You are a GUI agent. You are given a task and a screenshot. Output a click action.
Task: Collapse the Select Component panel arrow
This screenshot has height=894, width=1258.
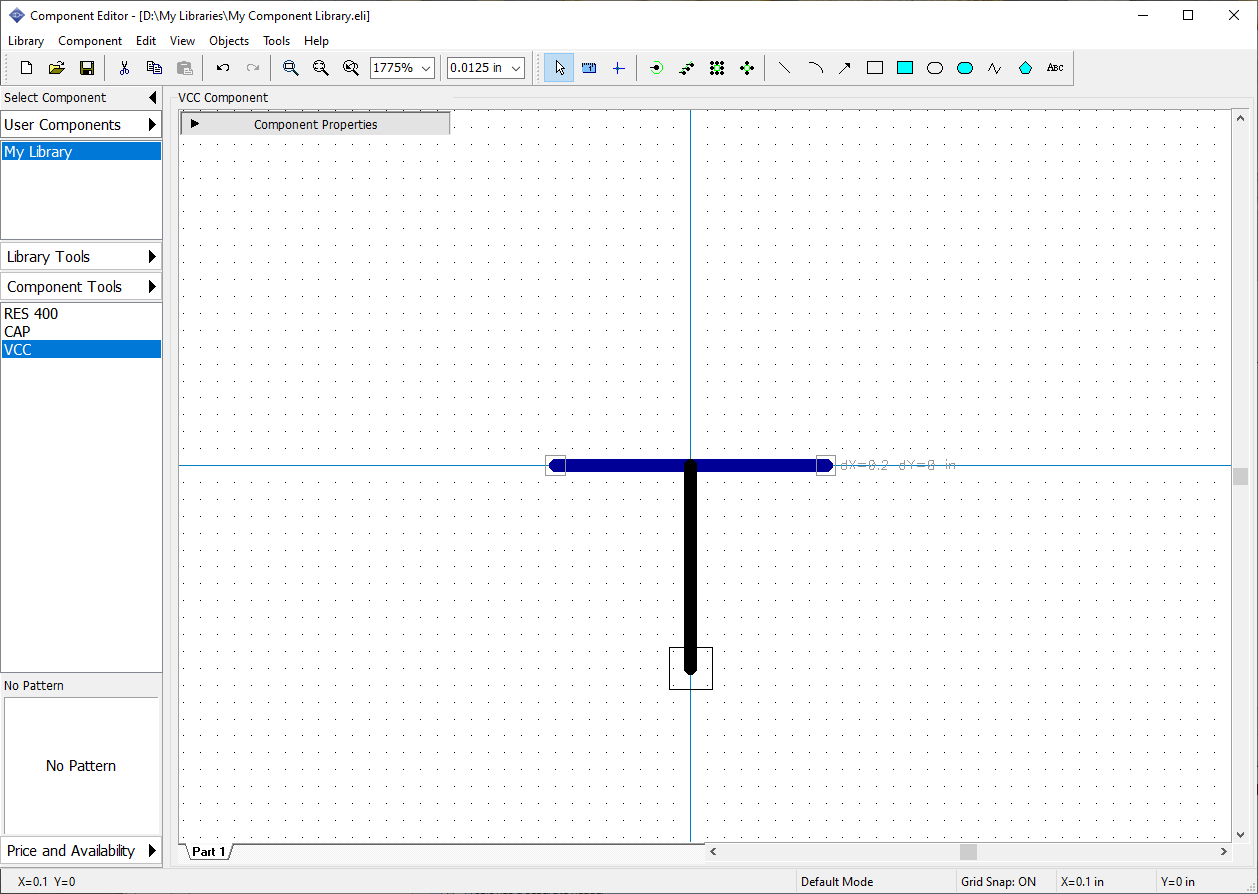[152, 98]
